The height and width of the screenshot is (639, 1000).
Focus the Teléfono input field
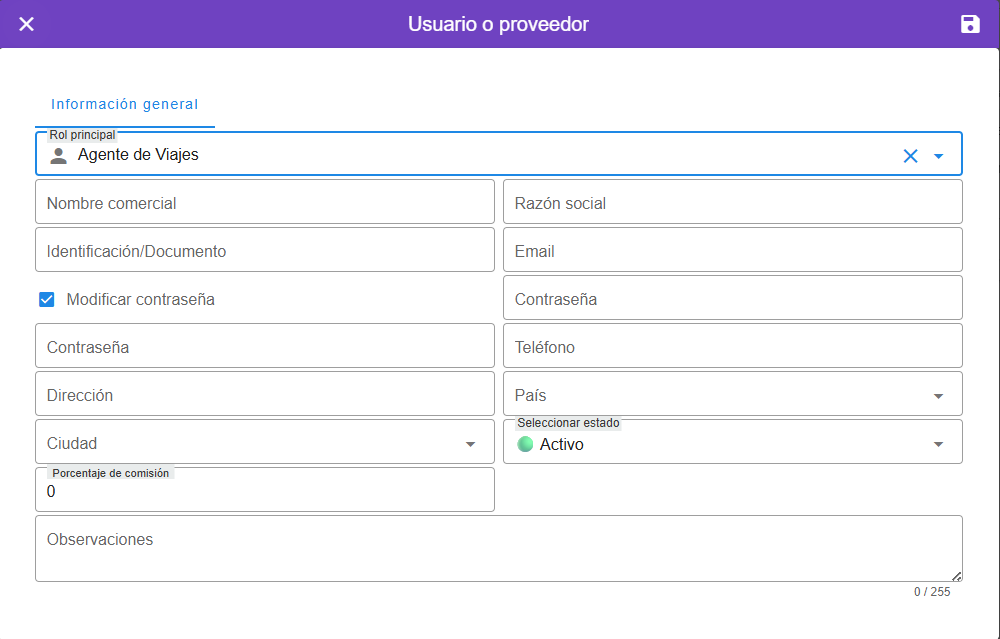[732, 347]
